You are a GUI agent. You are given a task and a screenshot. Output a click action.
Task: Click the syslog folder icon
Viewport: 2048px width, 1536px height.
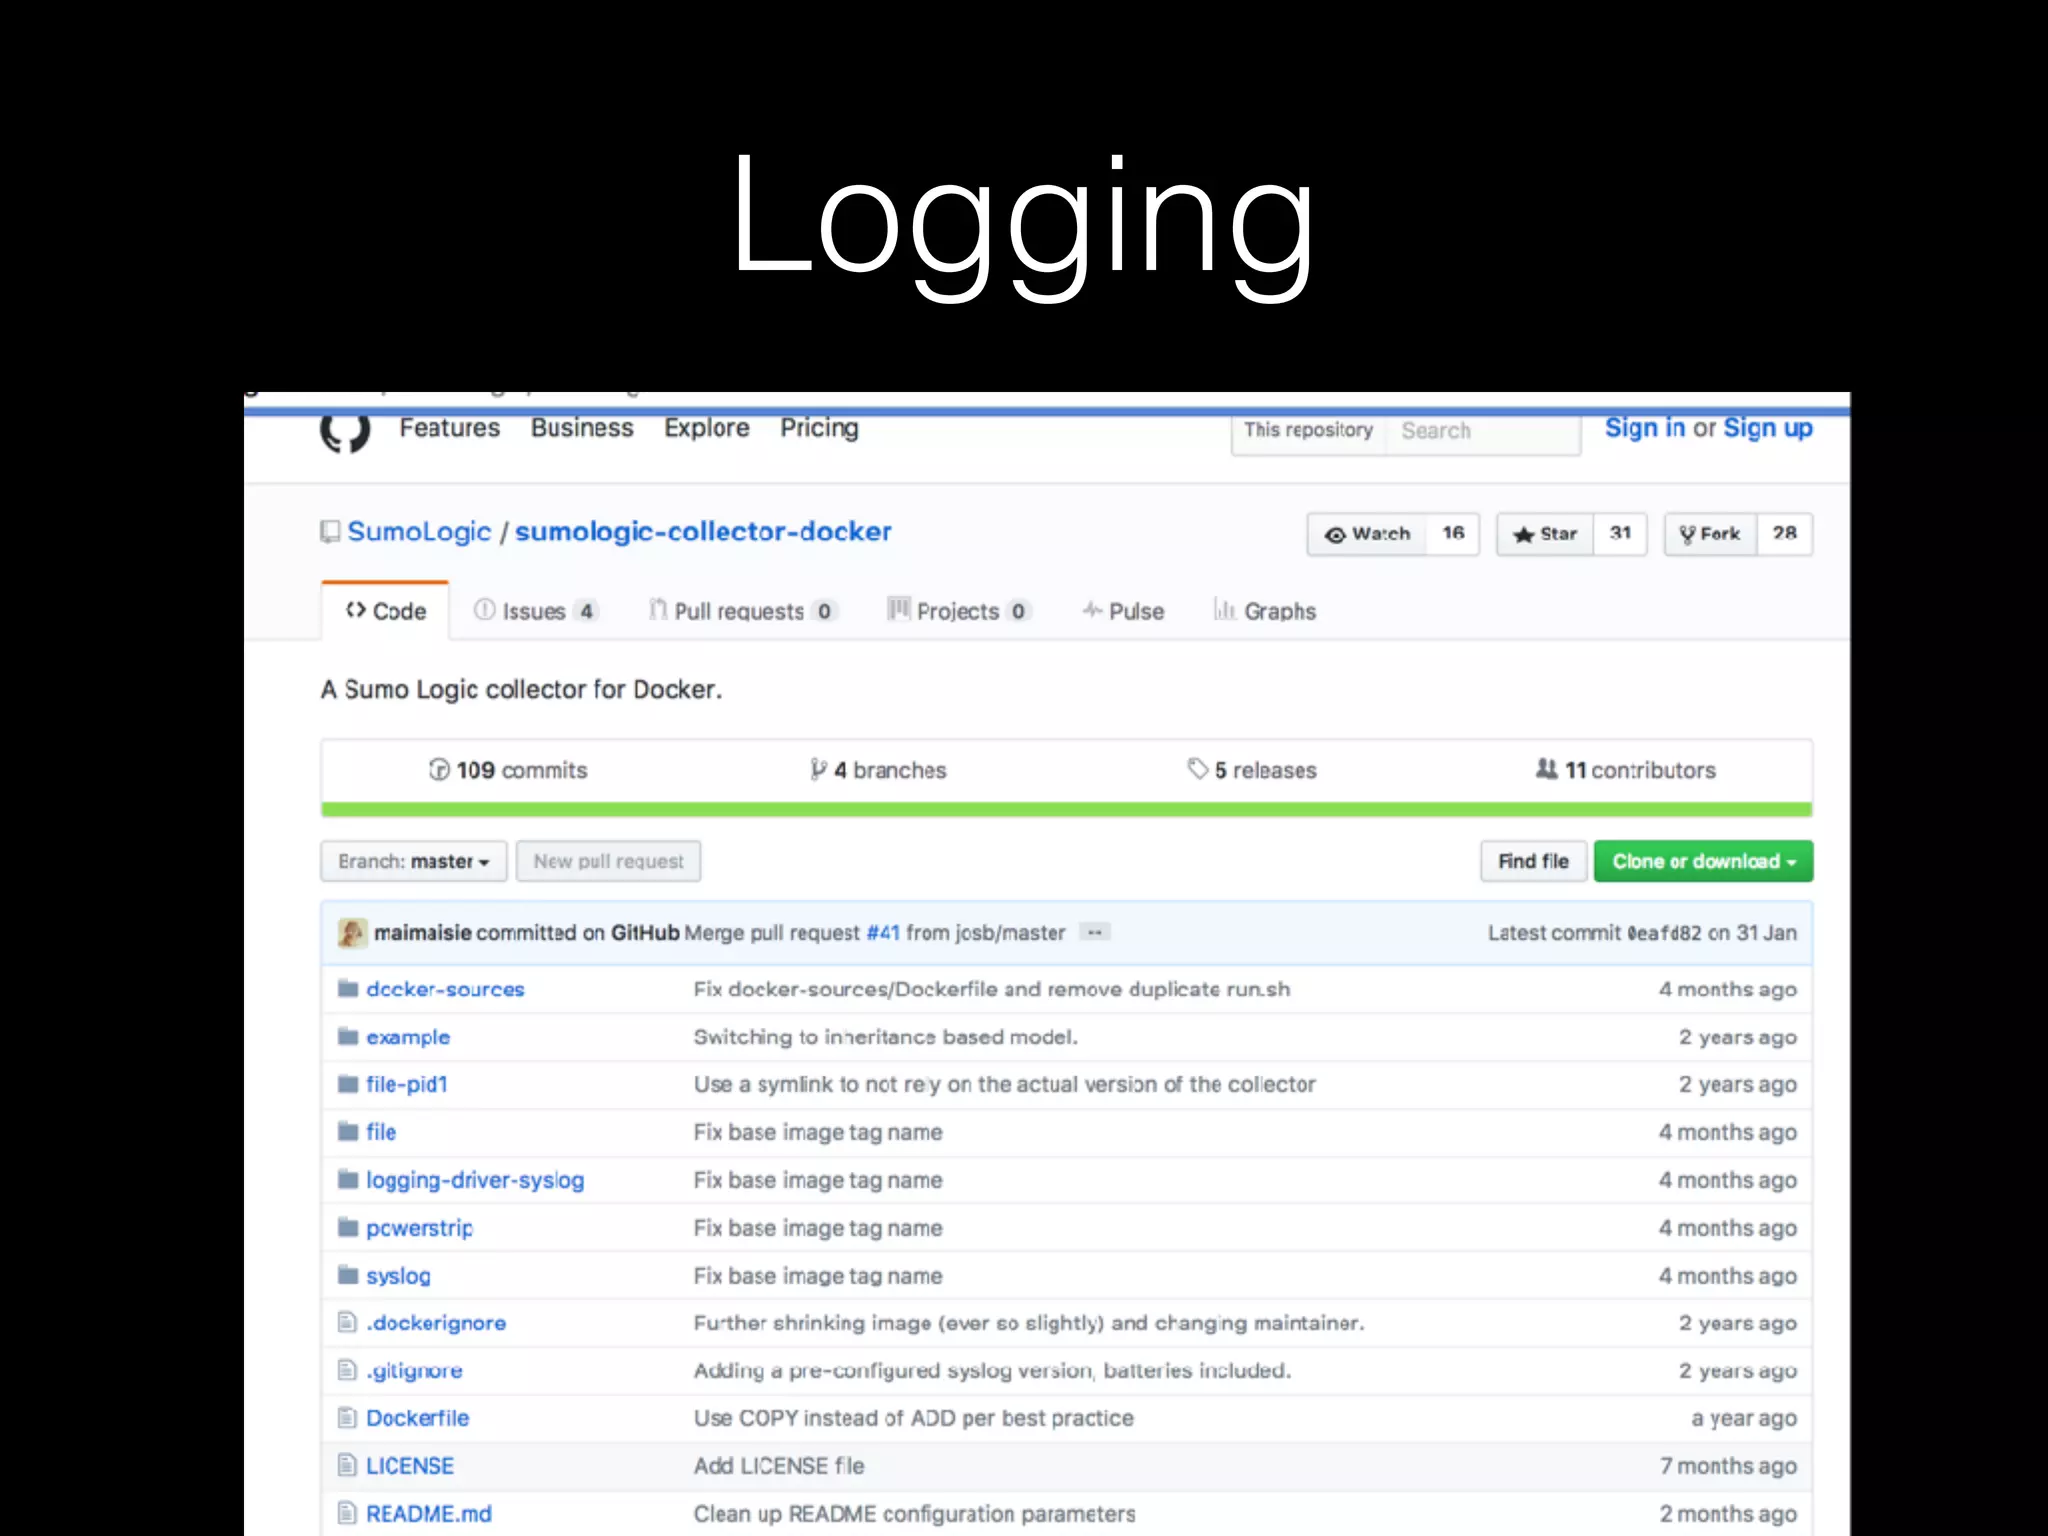(x=348, y=1274)
